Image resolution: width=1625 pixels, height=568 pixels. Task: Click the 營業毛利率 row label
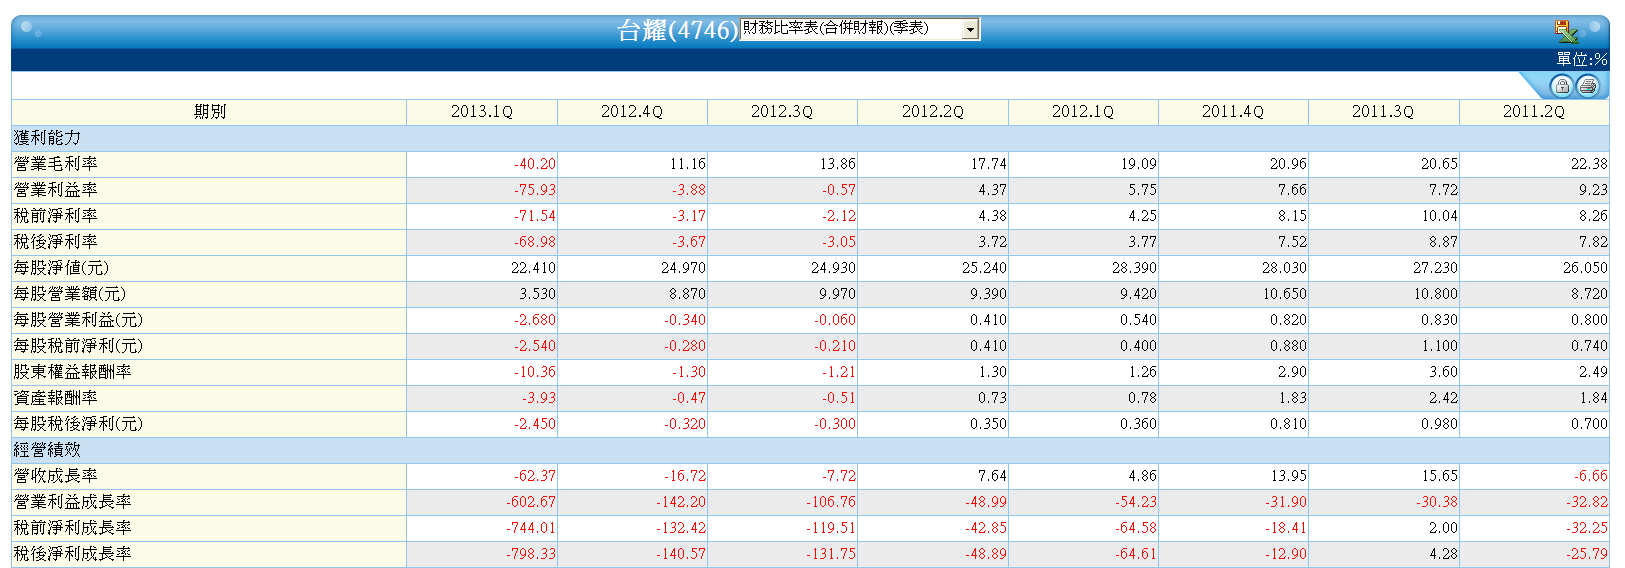pyautogui.click(x=56, y=164)
